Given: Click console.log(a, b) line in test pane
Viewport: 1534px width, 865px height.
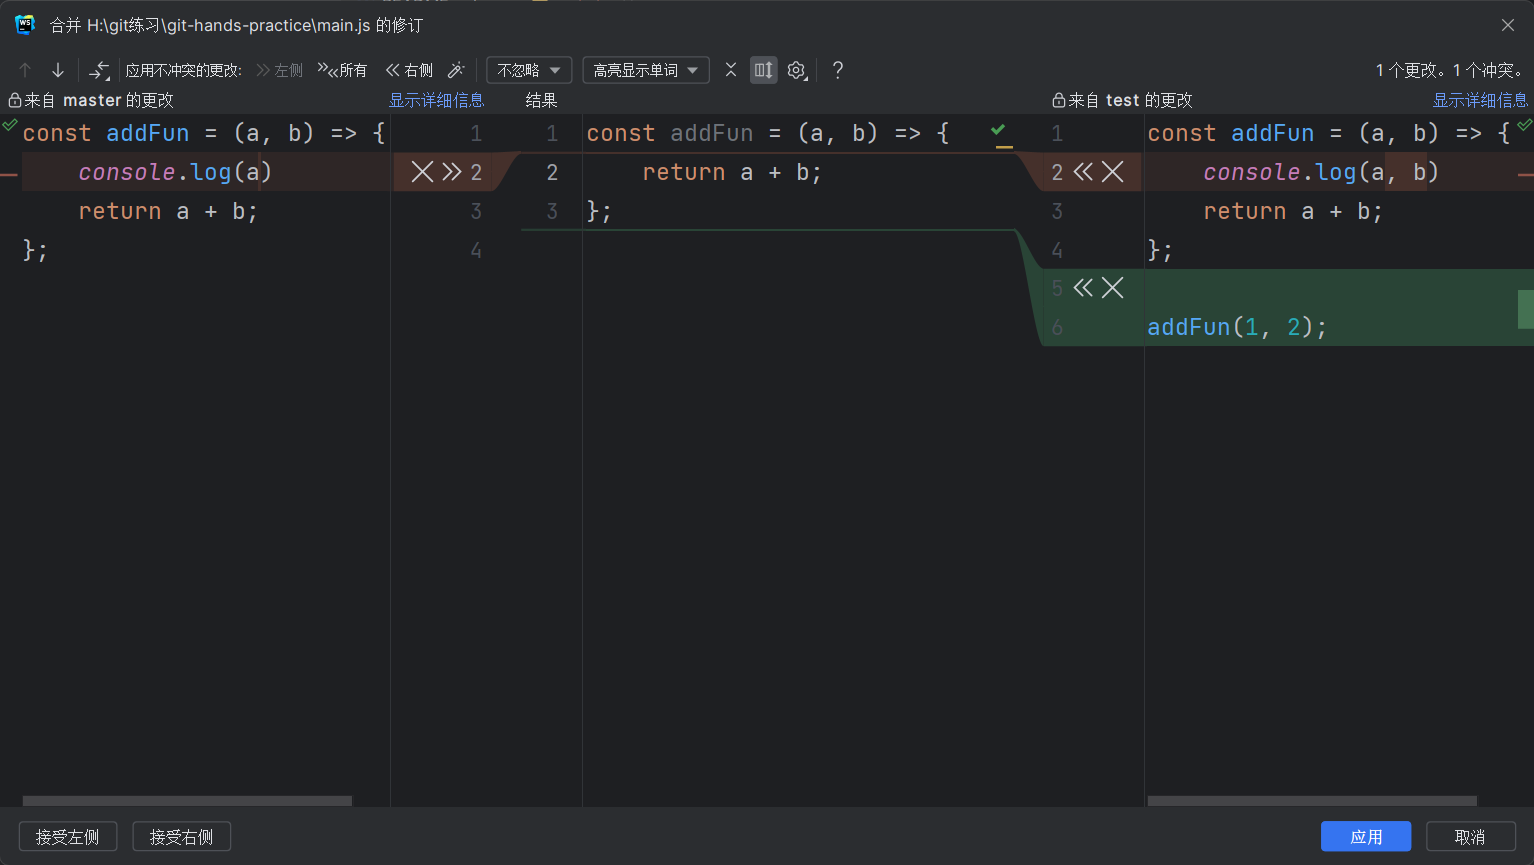Looking at the screenshot, I should coord(1320,172).
